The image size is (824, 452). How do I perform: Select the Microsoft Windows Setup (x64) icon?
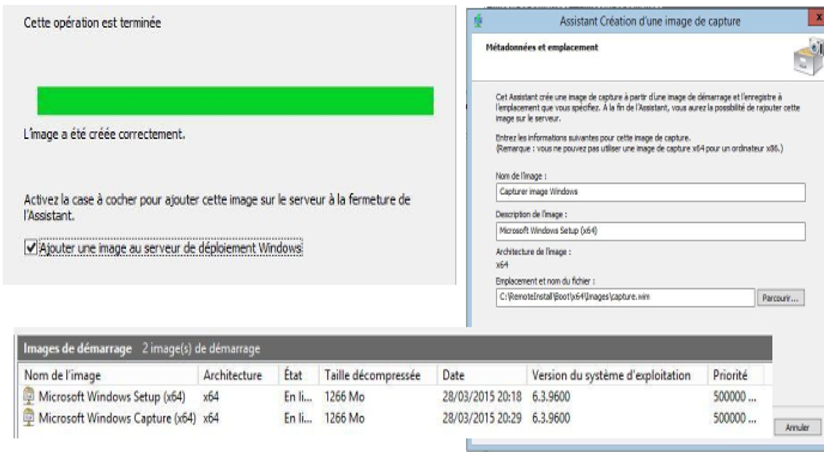coord(29,396)
